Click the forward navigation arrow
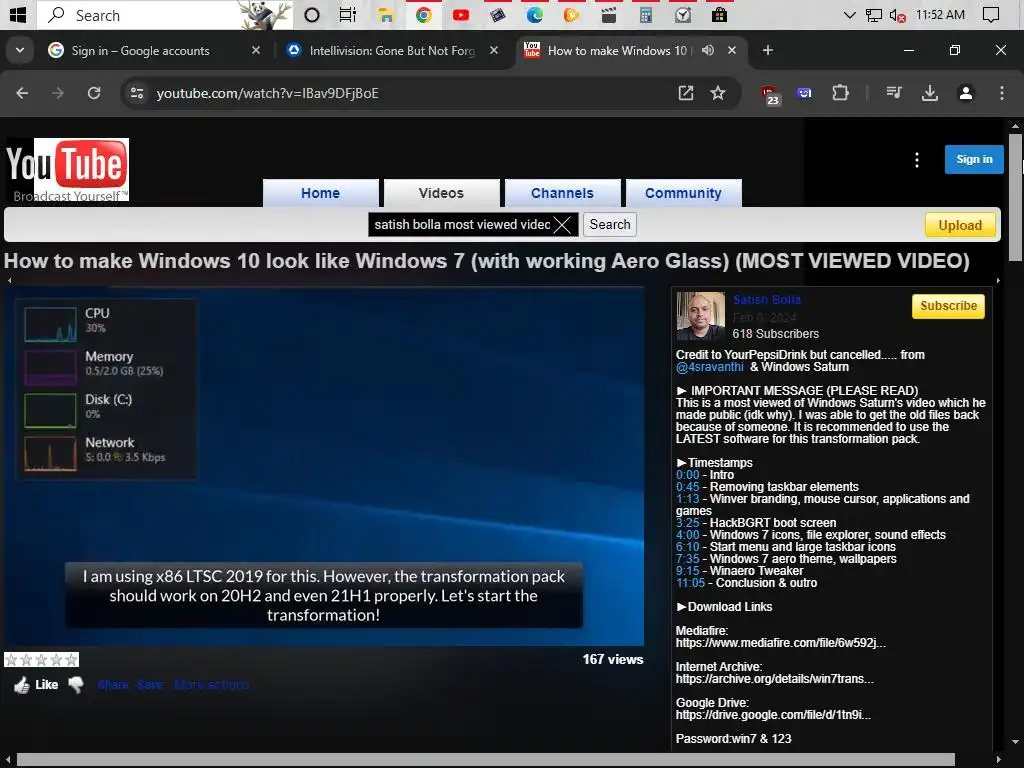This screenshot has width=1024, height=768. (x=58, y=93)
